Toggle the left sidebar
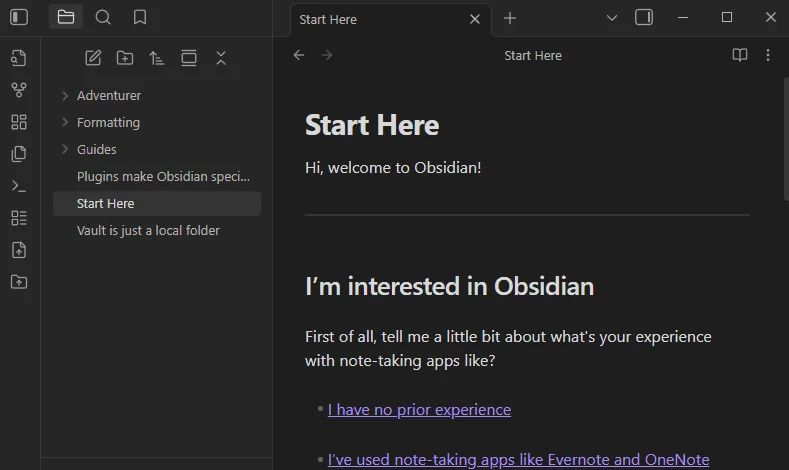This screenshot has width=789, height=470. tap(19, 17)
